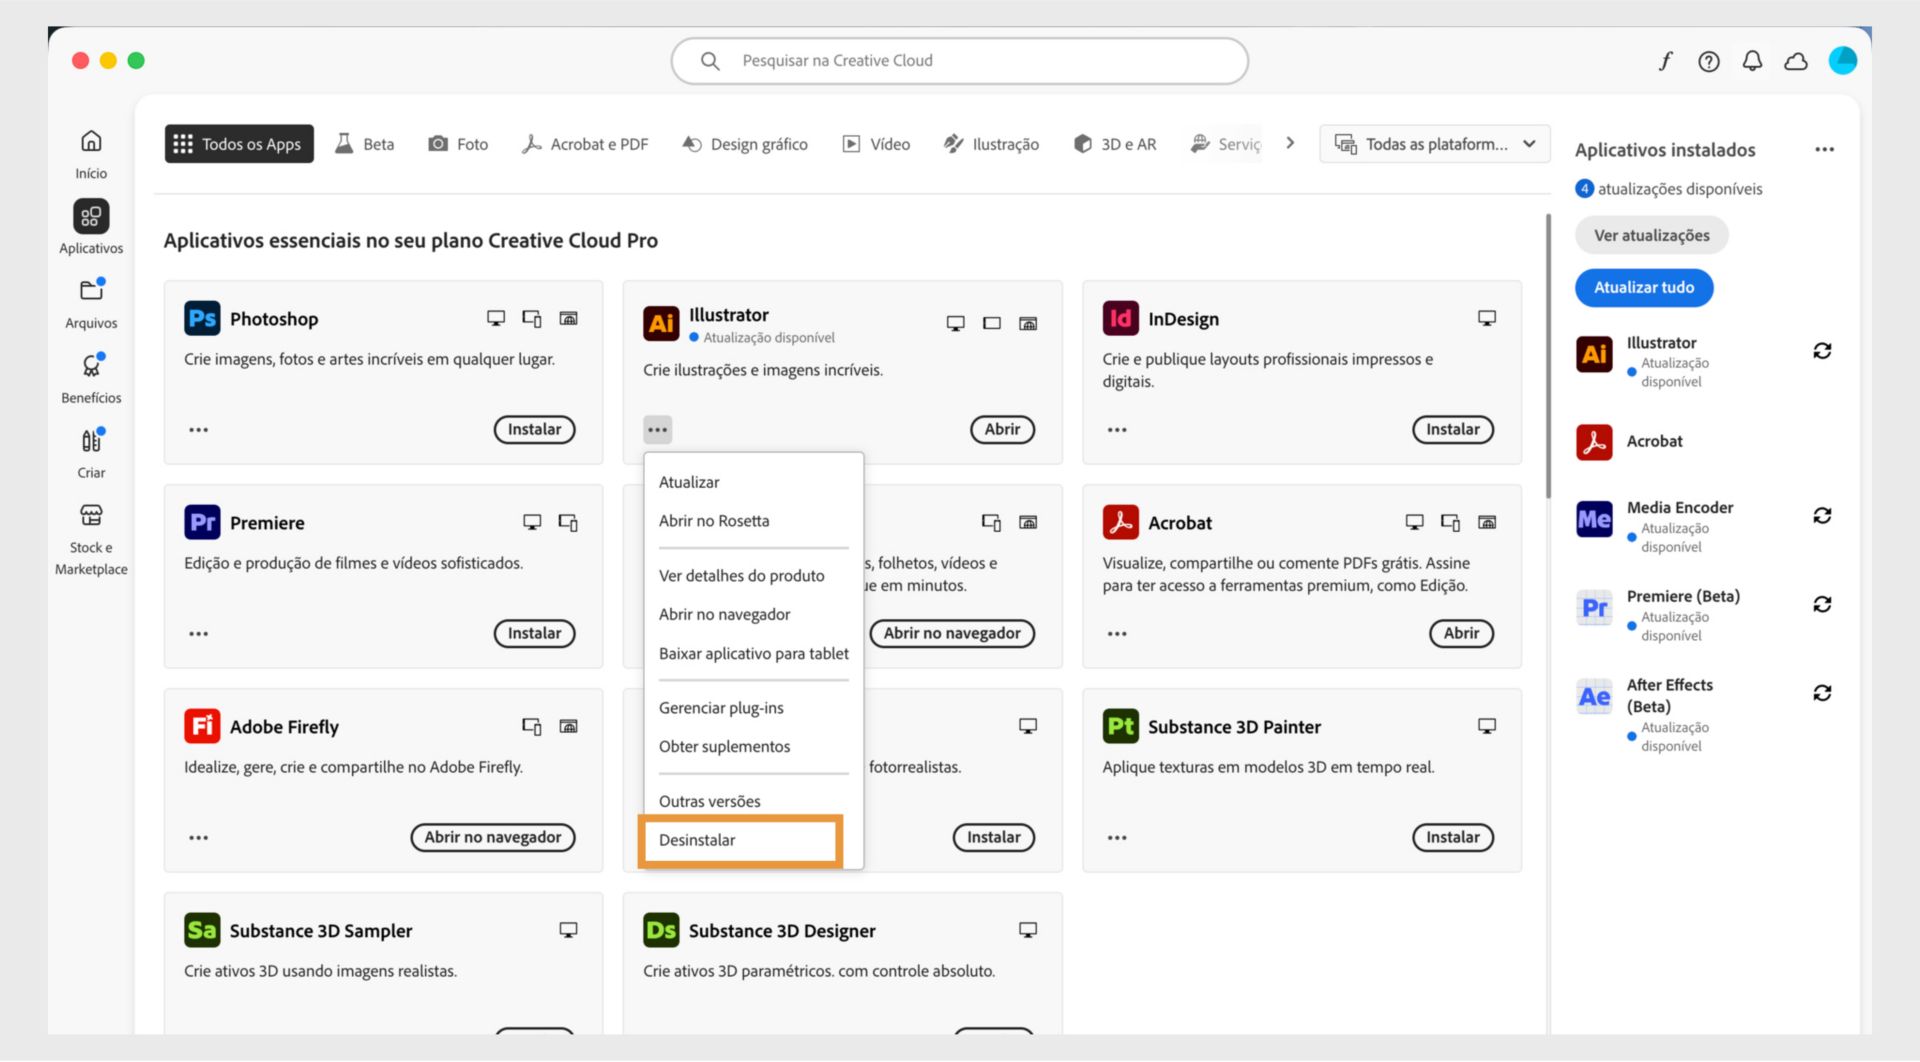Open more options on Adobe Firefly card
Image resolution: width=1920 pixels, height=1062 pixels.
point(199,838)
